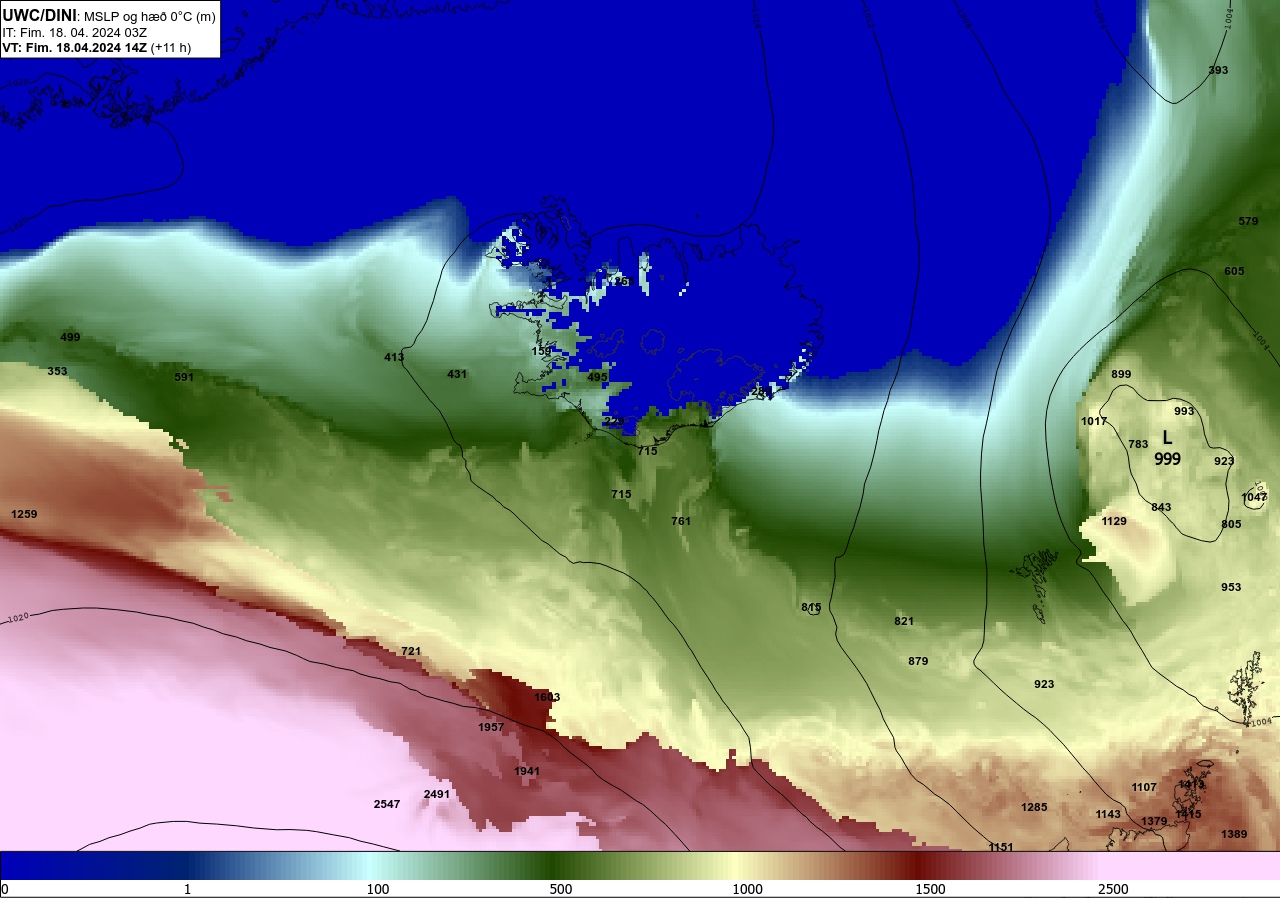Click the map value 1941
The height and width of the screenshot is (898, 1280).
(x=527, y=771)
